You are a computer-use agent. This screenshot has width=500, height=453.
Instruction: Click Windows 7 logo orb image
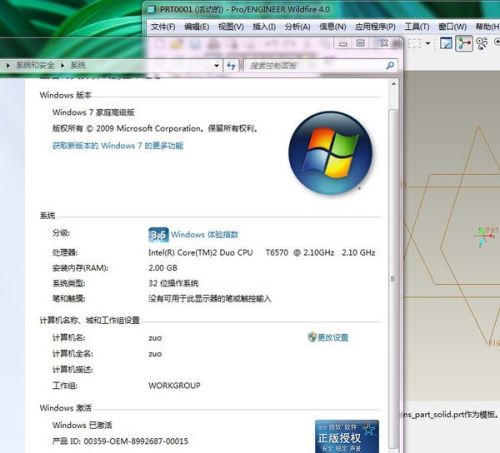coord(330,153)
